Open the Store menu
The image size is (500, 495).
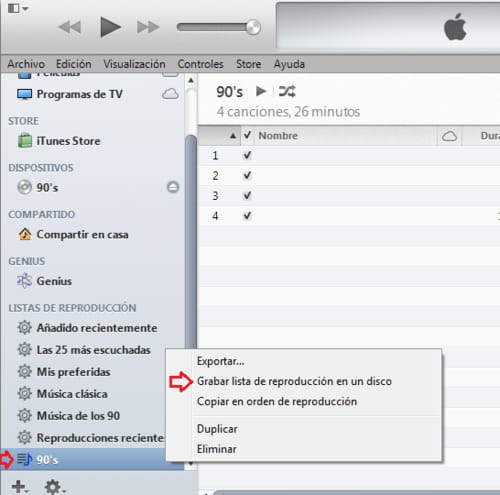click(x=248, y=64)
